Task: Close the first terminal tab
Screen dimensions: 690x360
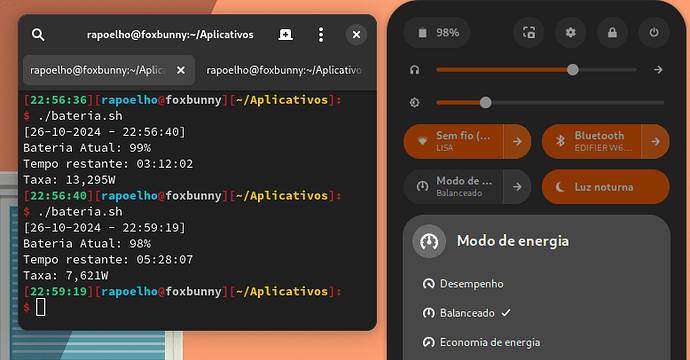Action: [181, 70]
